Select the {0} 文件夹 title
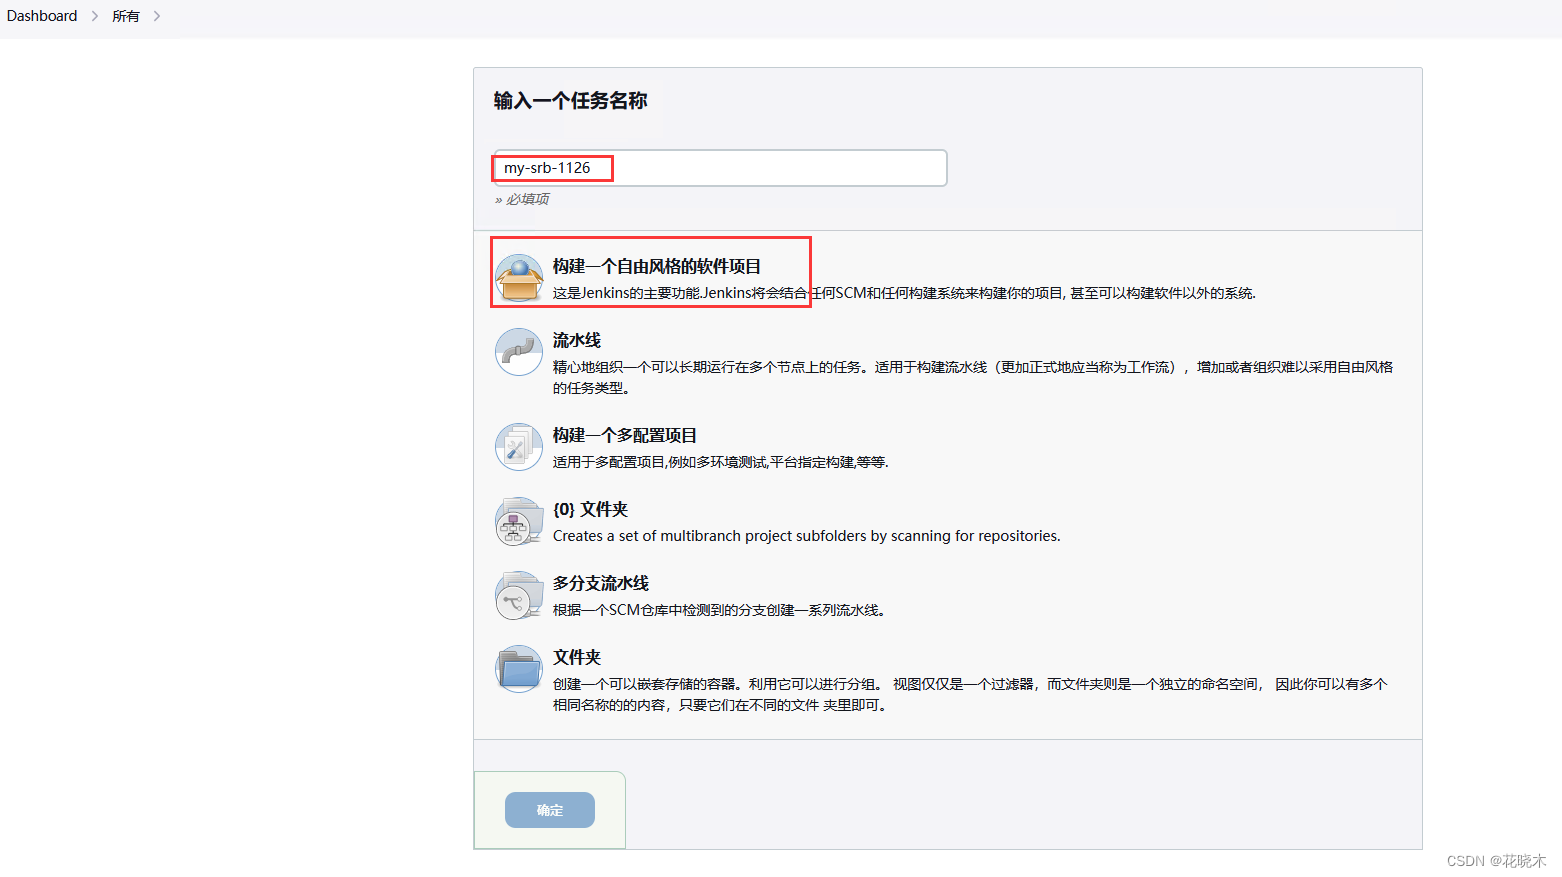This screenshot has height=877, width=1562. (x=590, y=509)
